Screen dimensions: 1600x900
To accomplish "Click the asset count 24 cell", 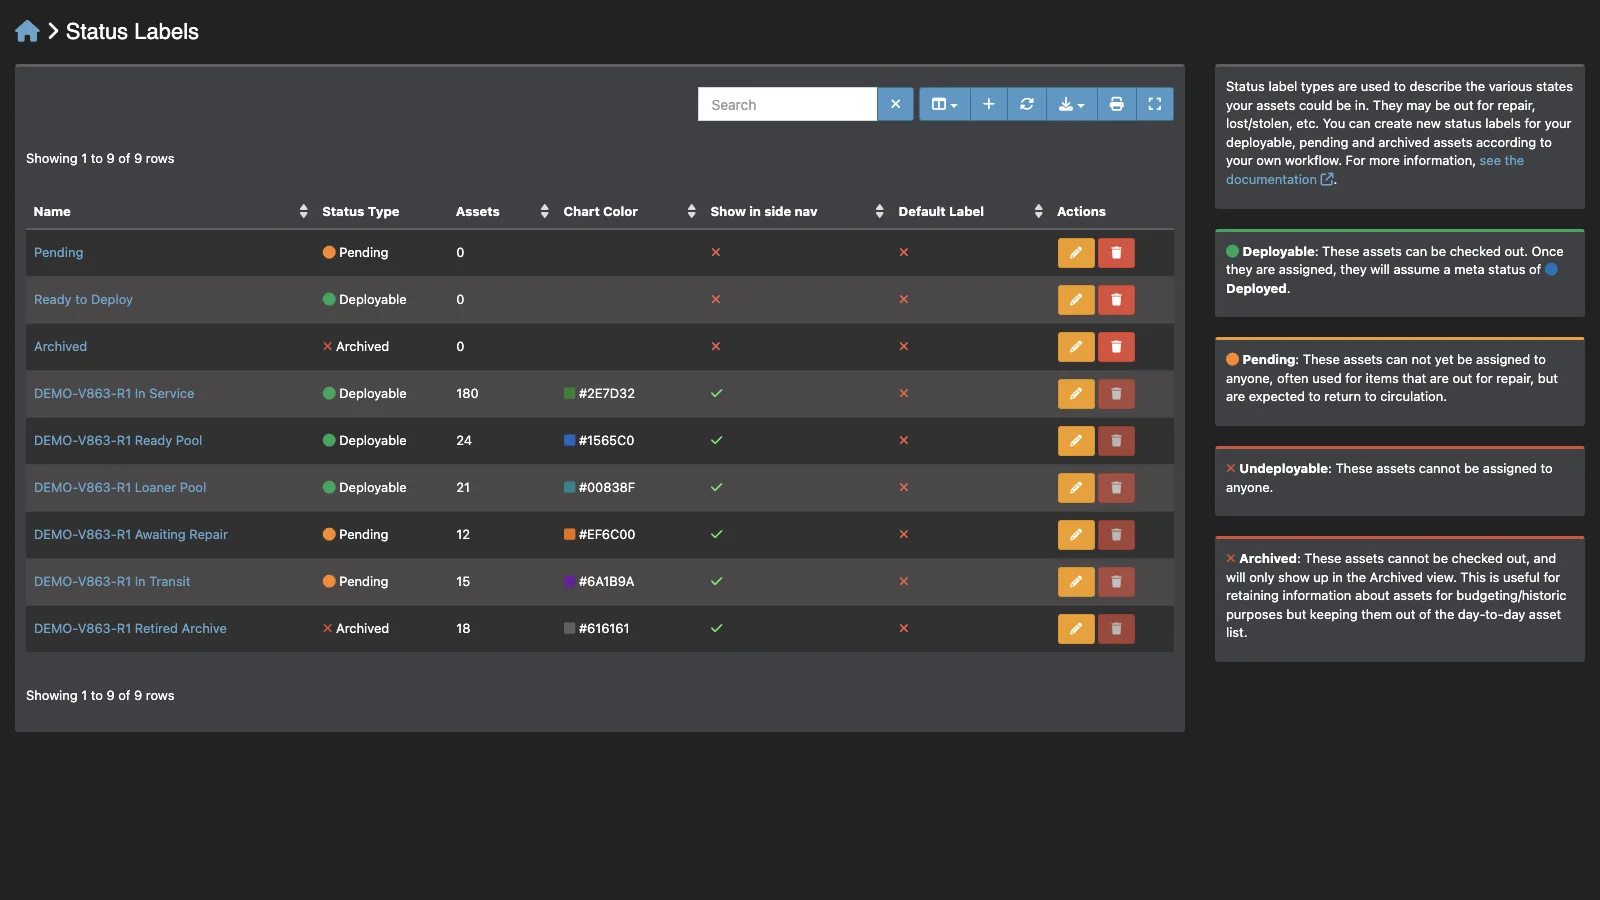I will tap(464, 441).
